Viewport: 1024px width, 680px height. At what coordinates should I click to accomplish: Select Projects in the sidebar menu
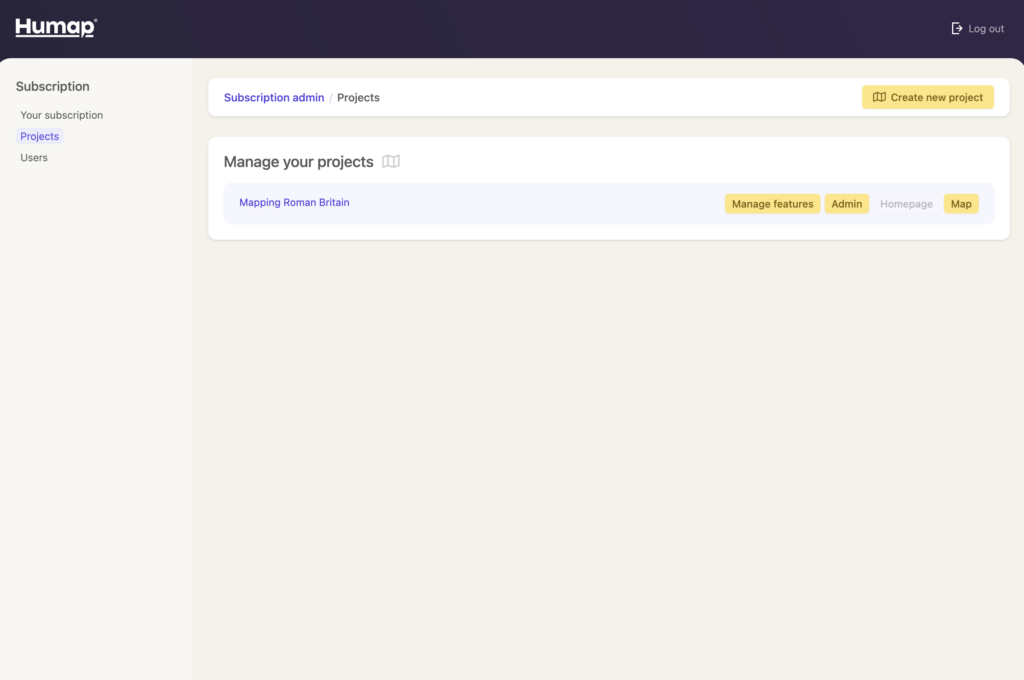40,136
